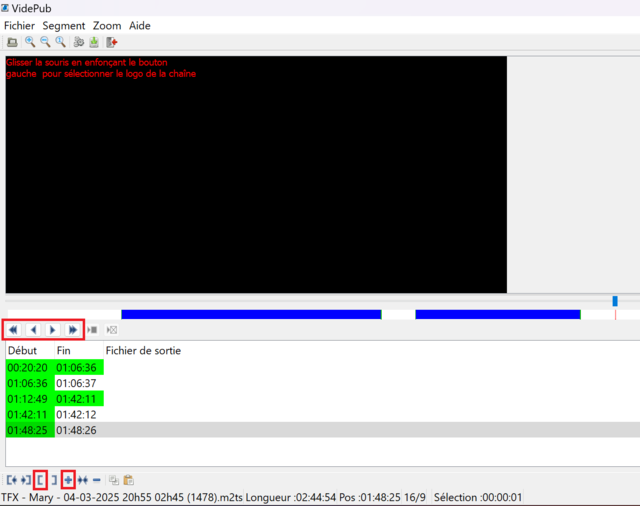Click the first blue segment on the timeline

coord(251,315)
